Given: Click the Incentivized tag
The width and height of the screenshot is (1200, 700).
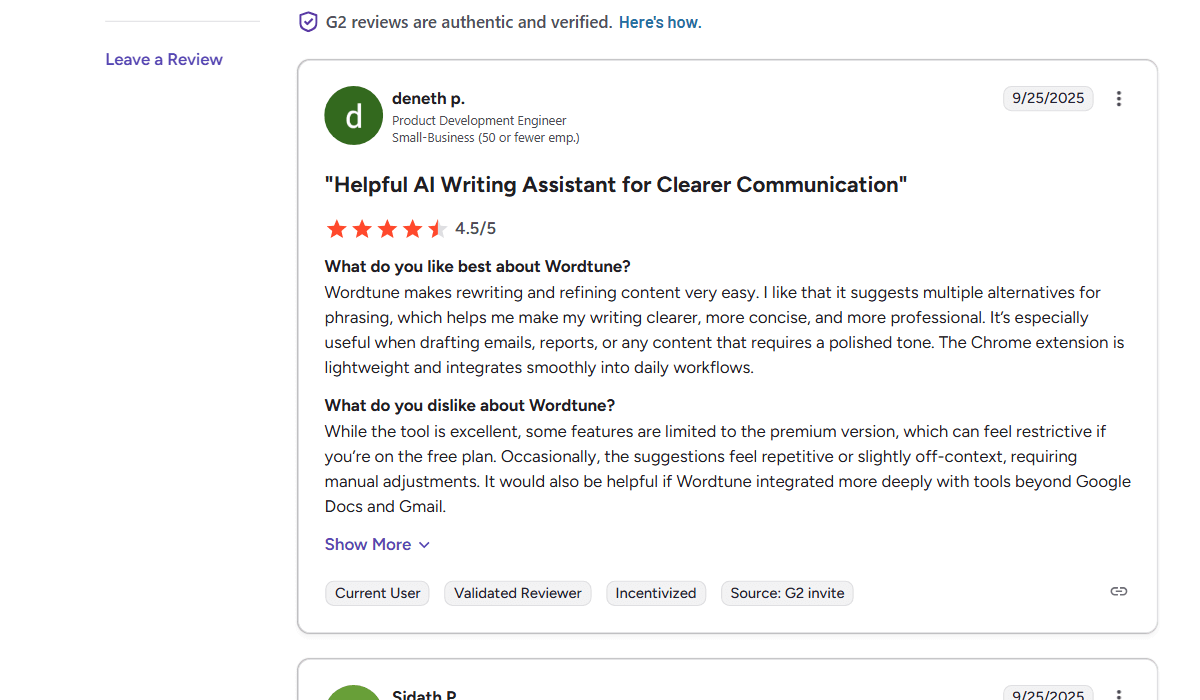Looking at the screenshot, I should [x=655, y=594].
